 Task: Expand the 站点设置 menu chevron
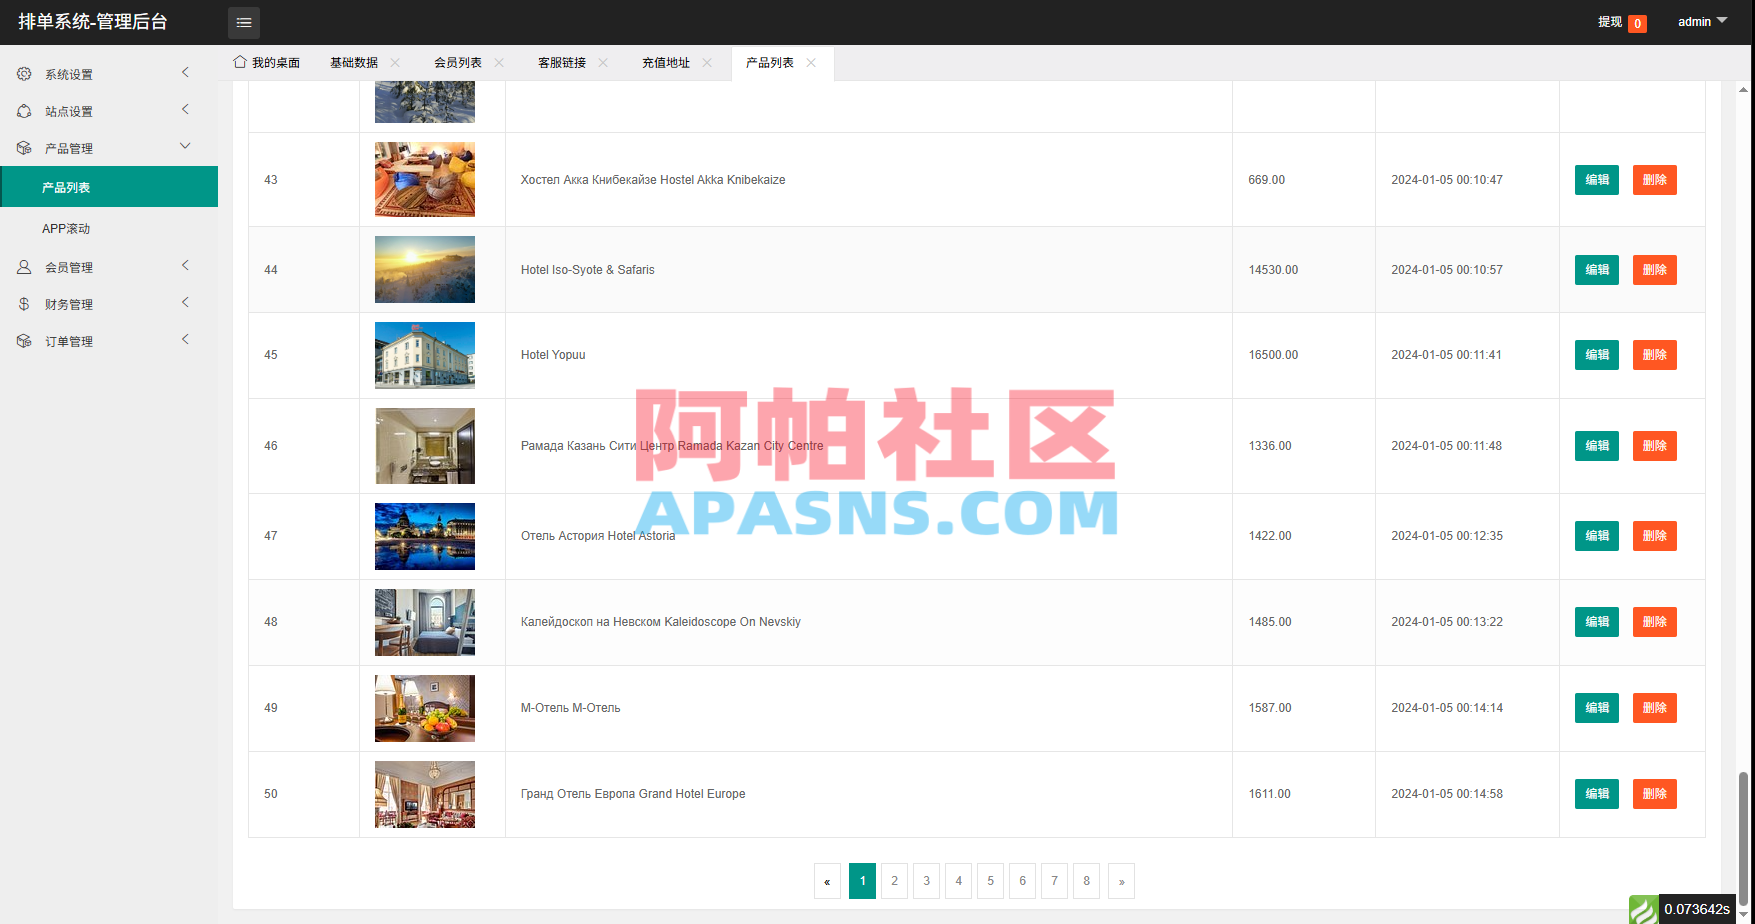click(185, 109)
